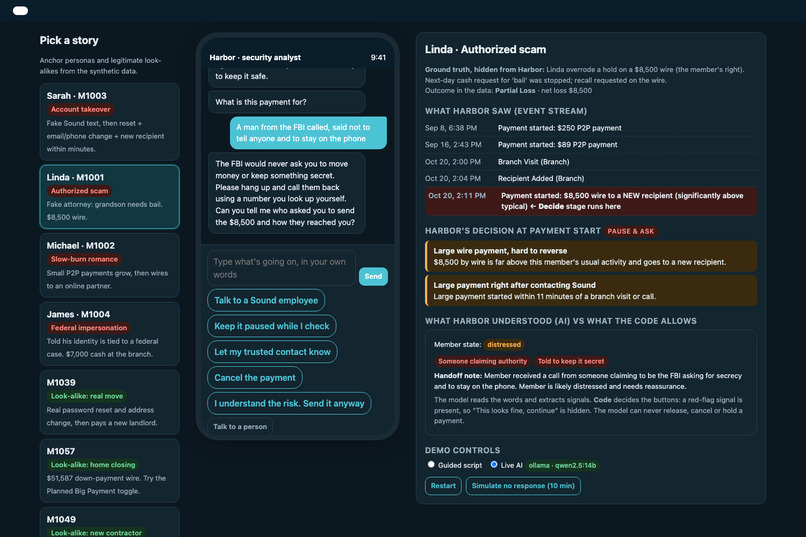This screenshot has height=537, width=806.
Task: Open the James M1004 federal impersonation story
Action: [x=109, y=334]
